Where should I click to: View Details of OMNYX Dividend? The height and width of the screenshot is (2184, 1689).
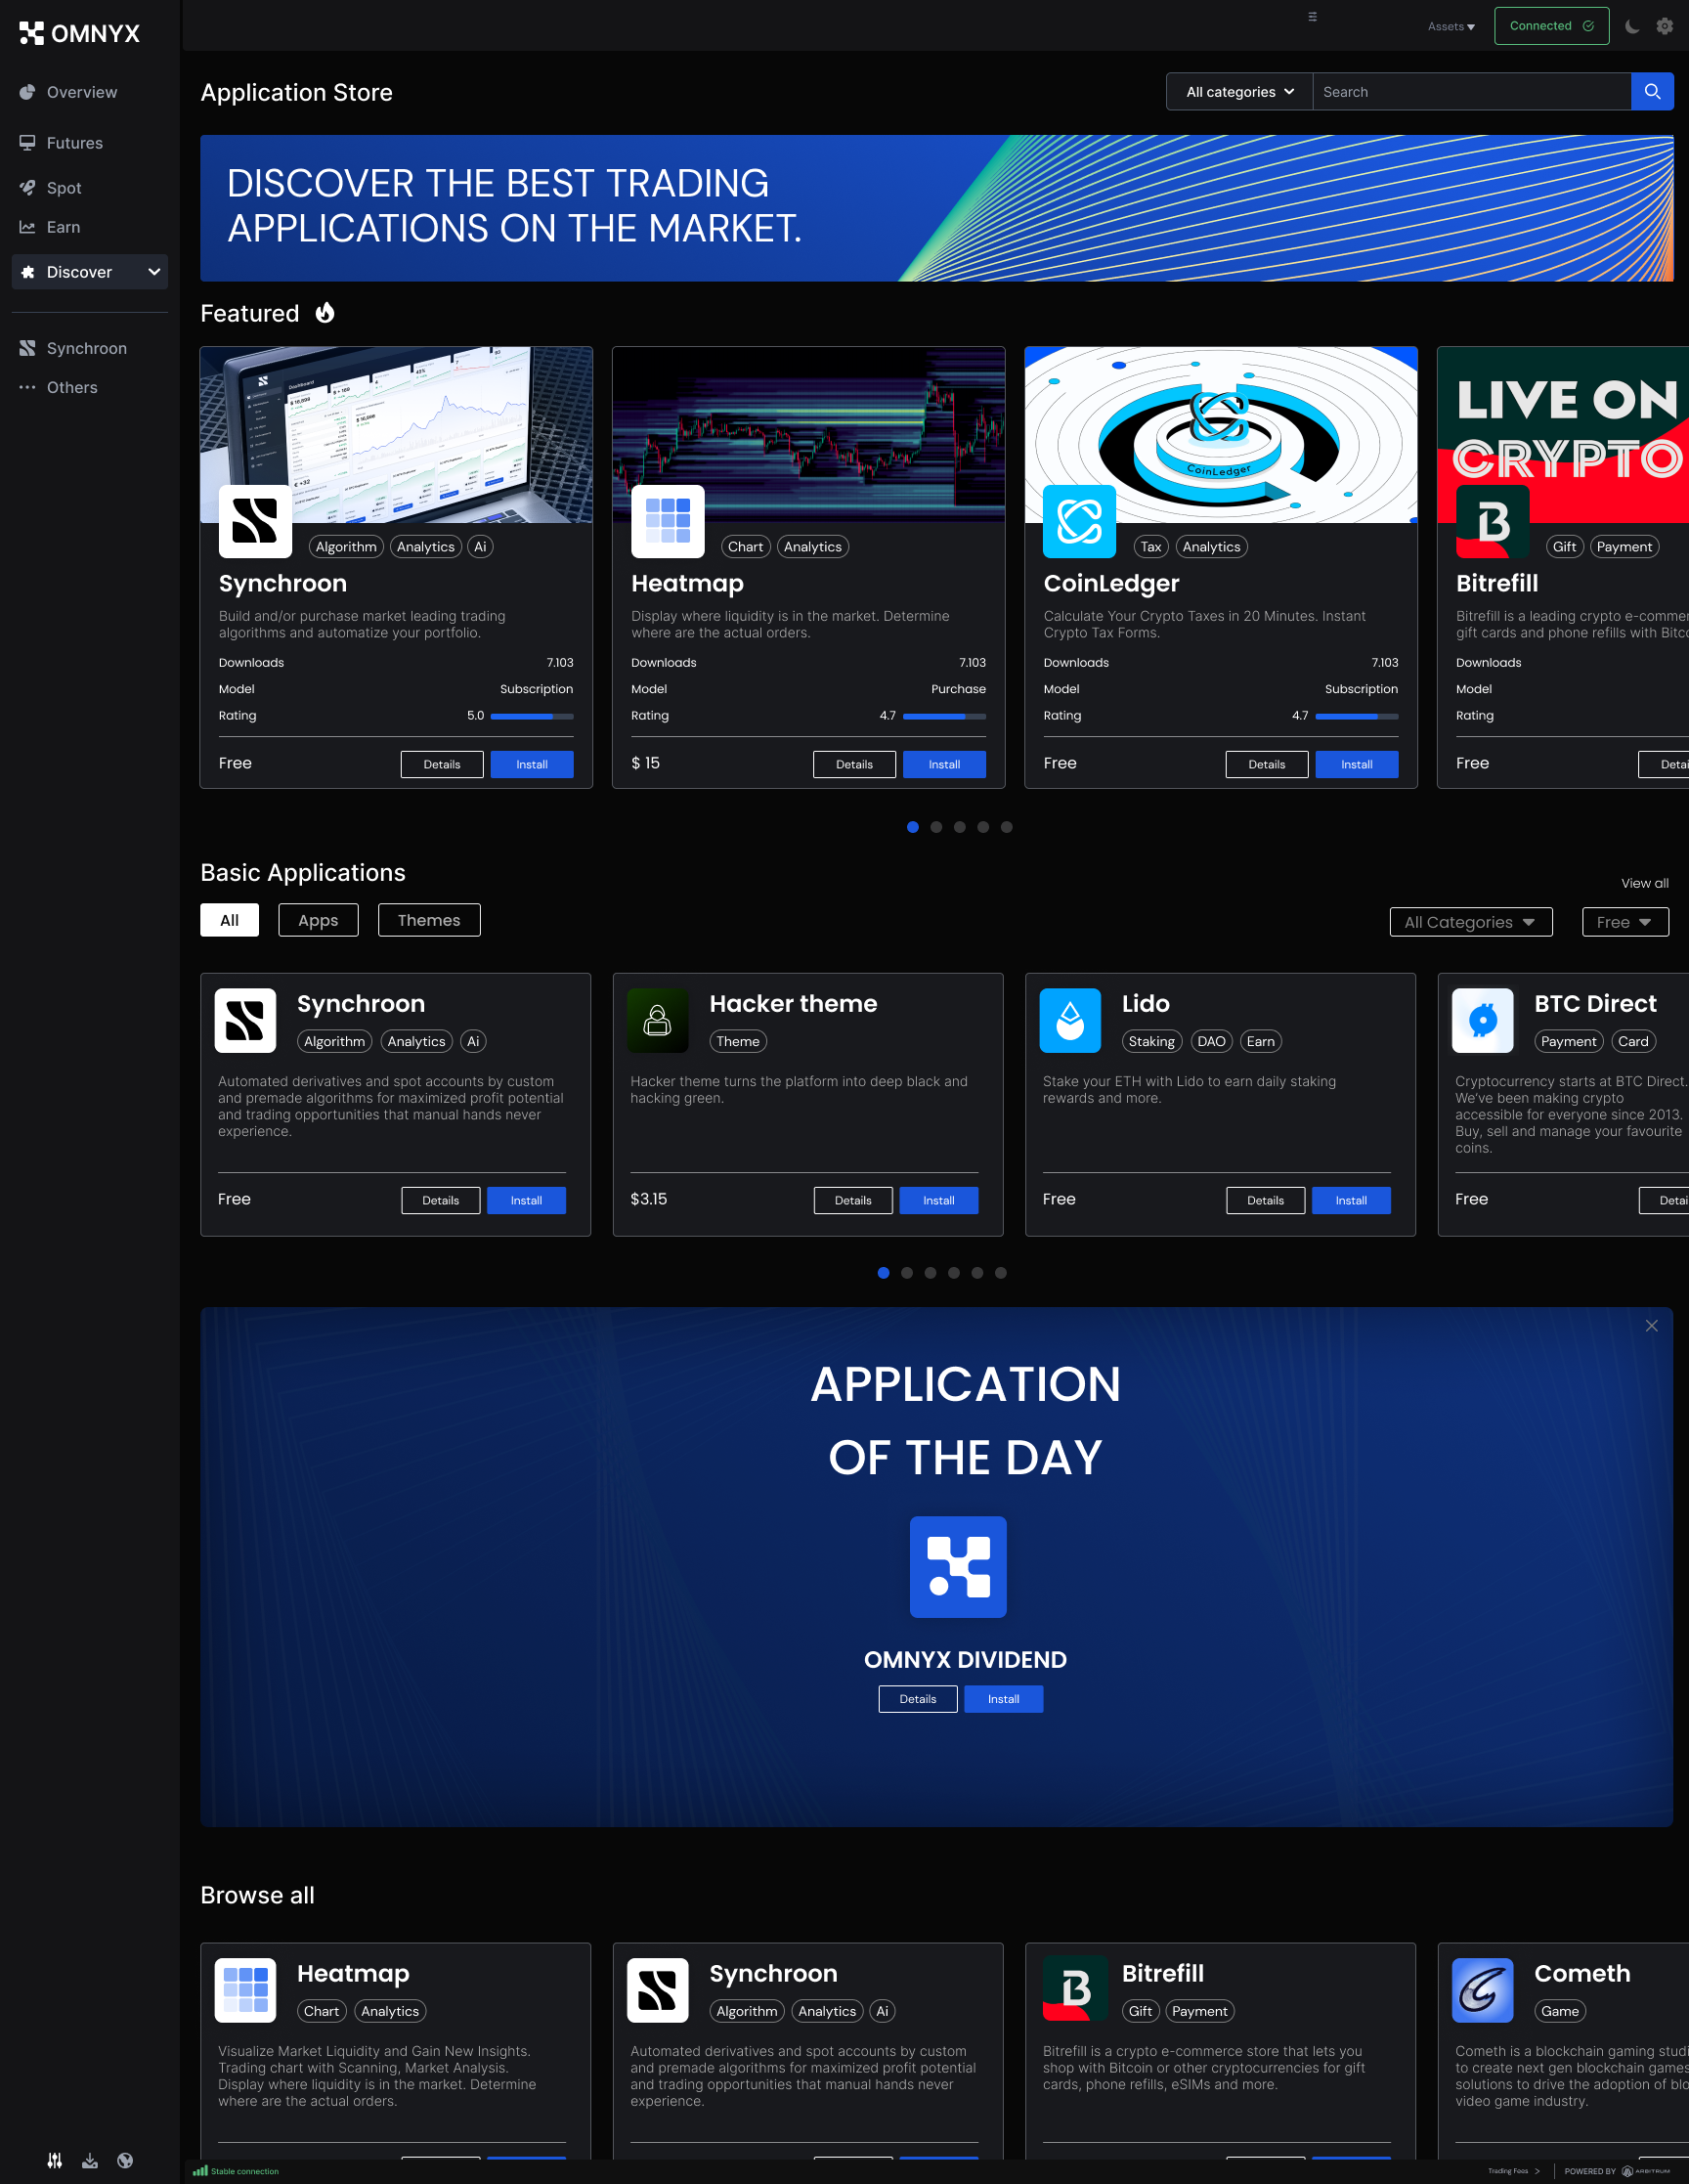pos(918,1699)
